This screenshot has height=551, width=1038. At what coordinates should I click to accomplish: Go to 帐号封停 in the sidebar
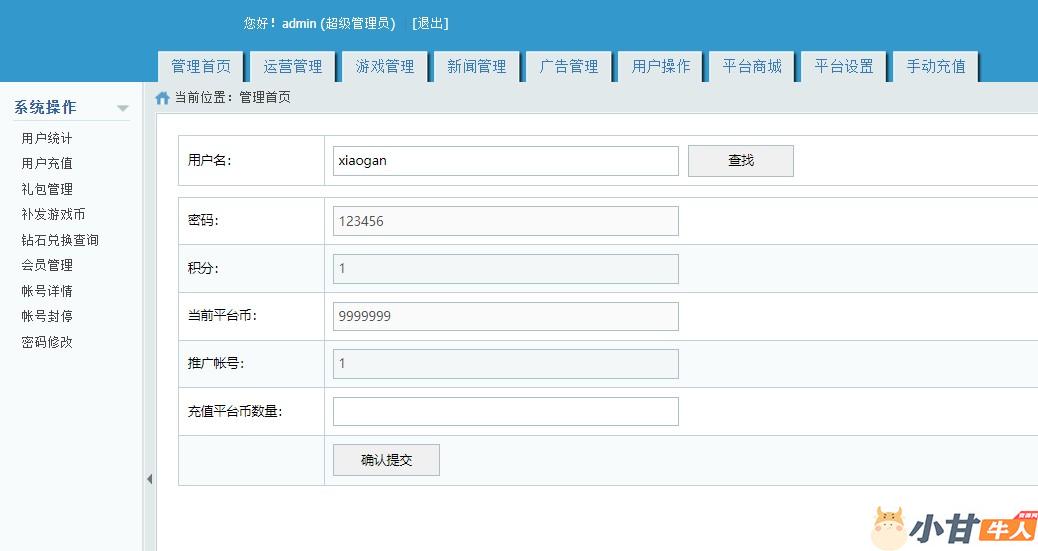pyautogui.click(x=47, y=316)
